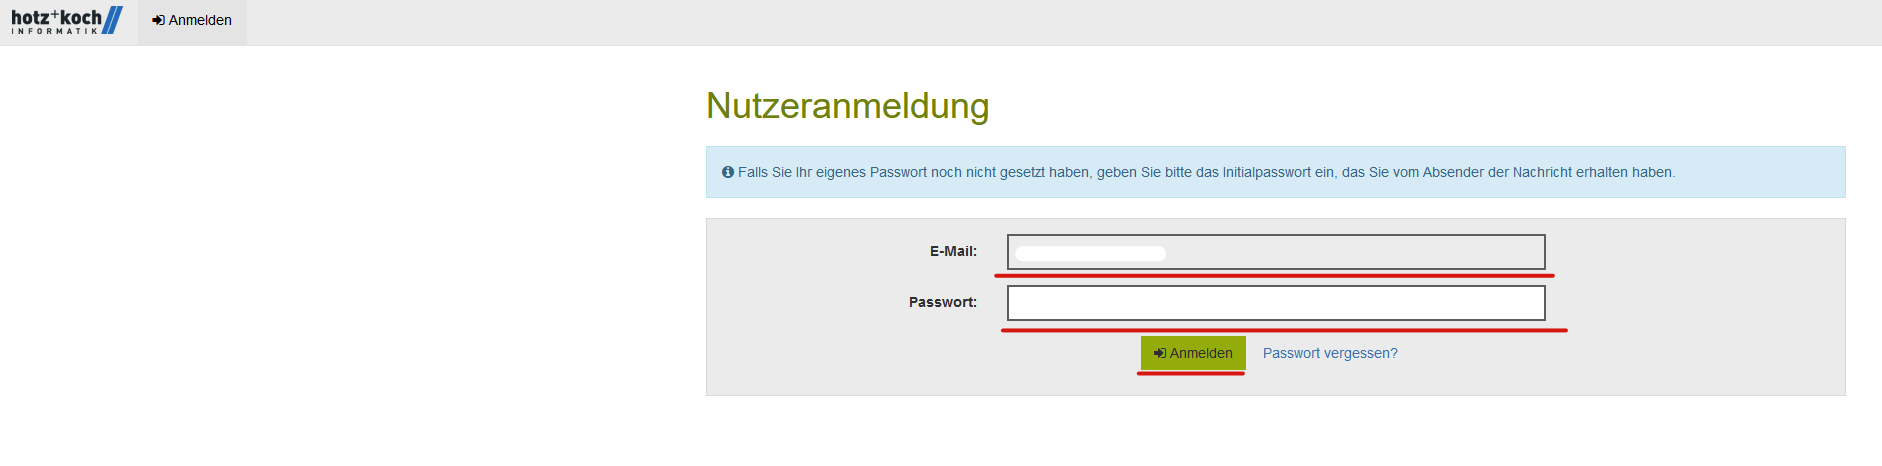Focus the E-Mail input field

coord(1350,252)
